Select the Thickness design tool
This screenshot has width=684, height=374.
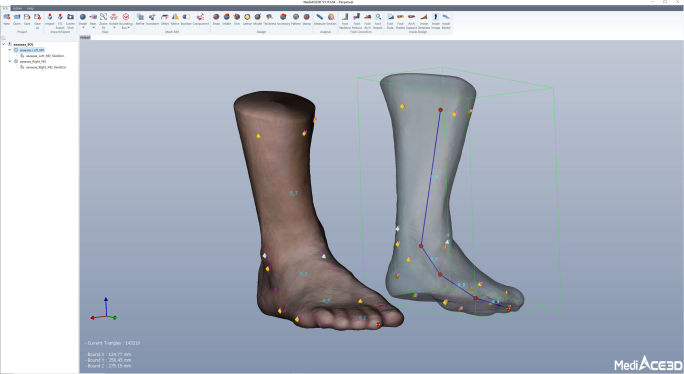[x=269, y=19]
